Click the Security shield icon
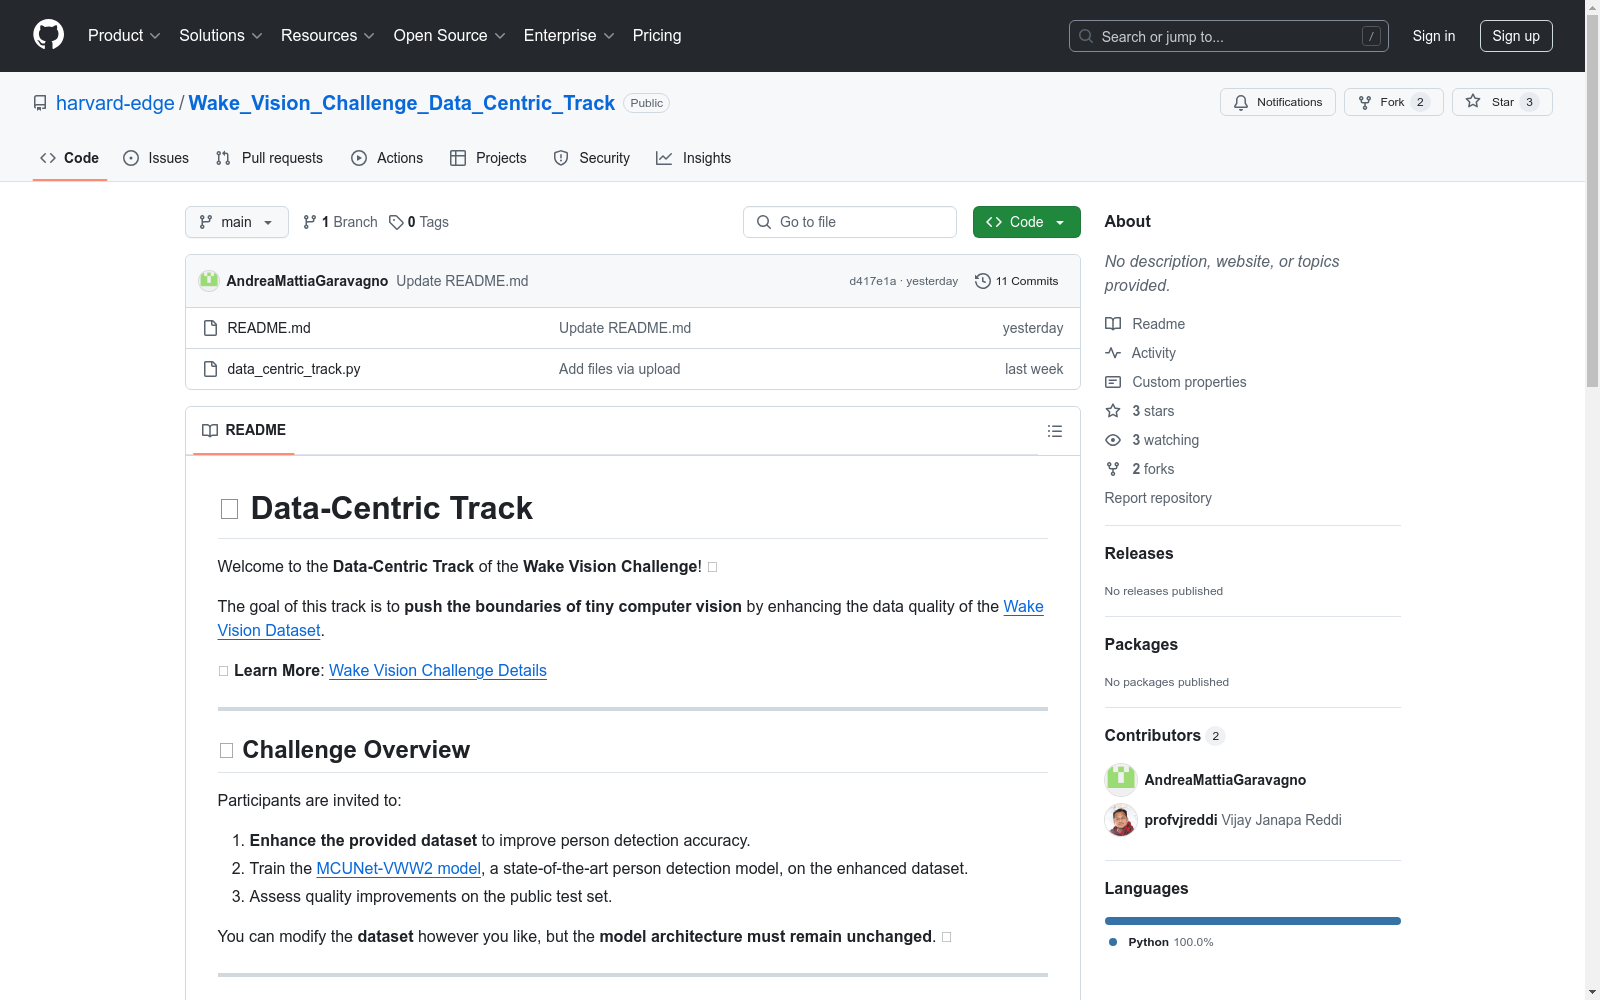1600x1000 pixels. pos(561,158)
